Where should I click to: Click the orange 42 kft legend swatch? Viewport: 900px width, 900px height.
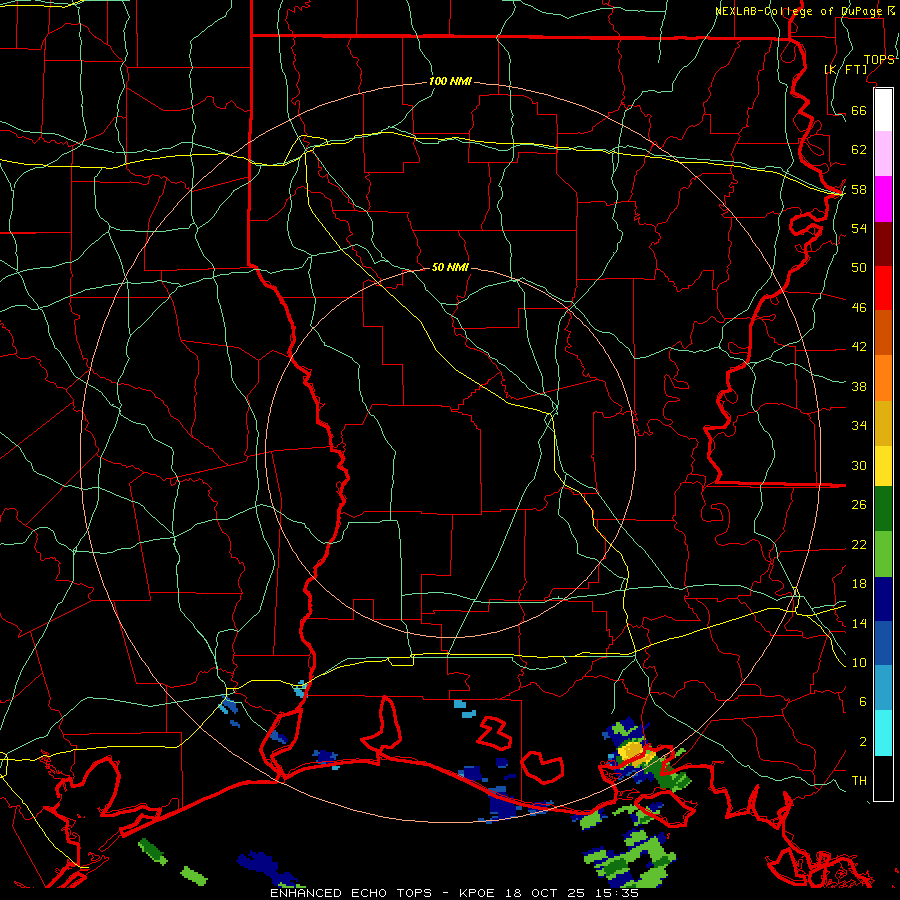883,378
